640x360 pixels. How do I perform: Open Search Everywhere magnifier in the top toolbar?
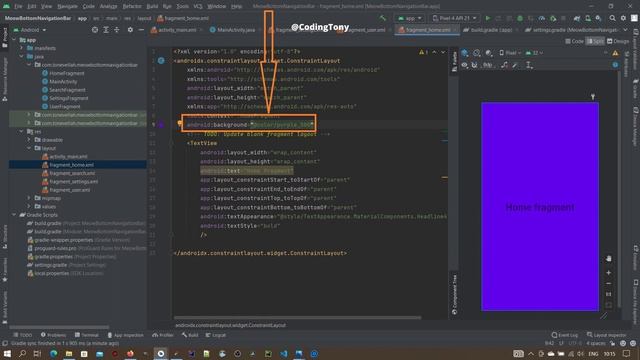coord(612,18)
